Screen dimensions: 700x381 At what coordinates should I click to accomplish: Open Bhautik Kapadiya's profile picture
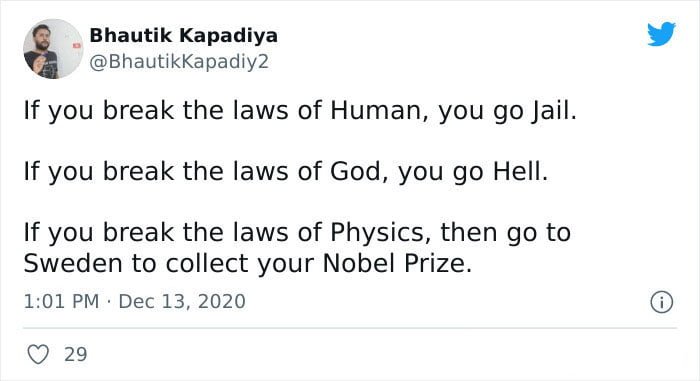point(53,49)
